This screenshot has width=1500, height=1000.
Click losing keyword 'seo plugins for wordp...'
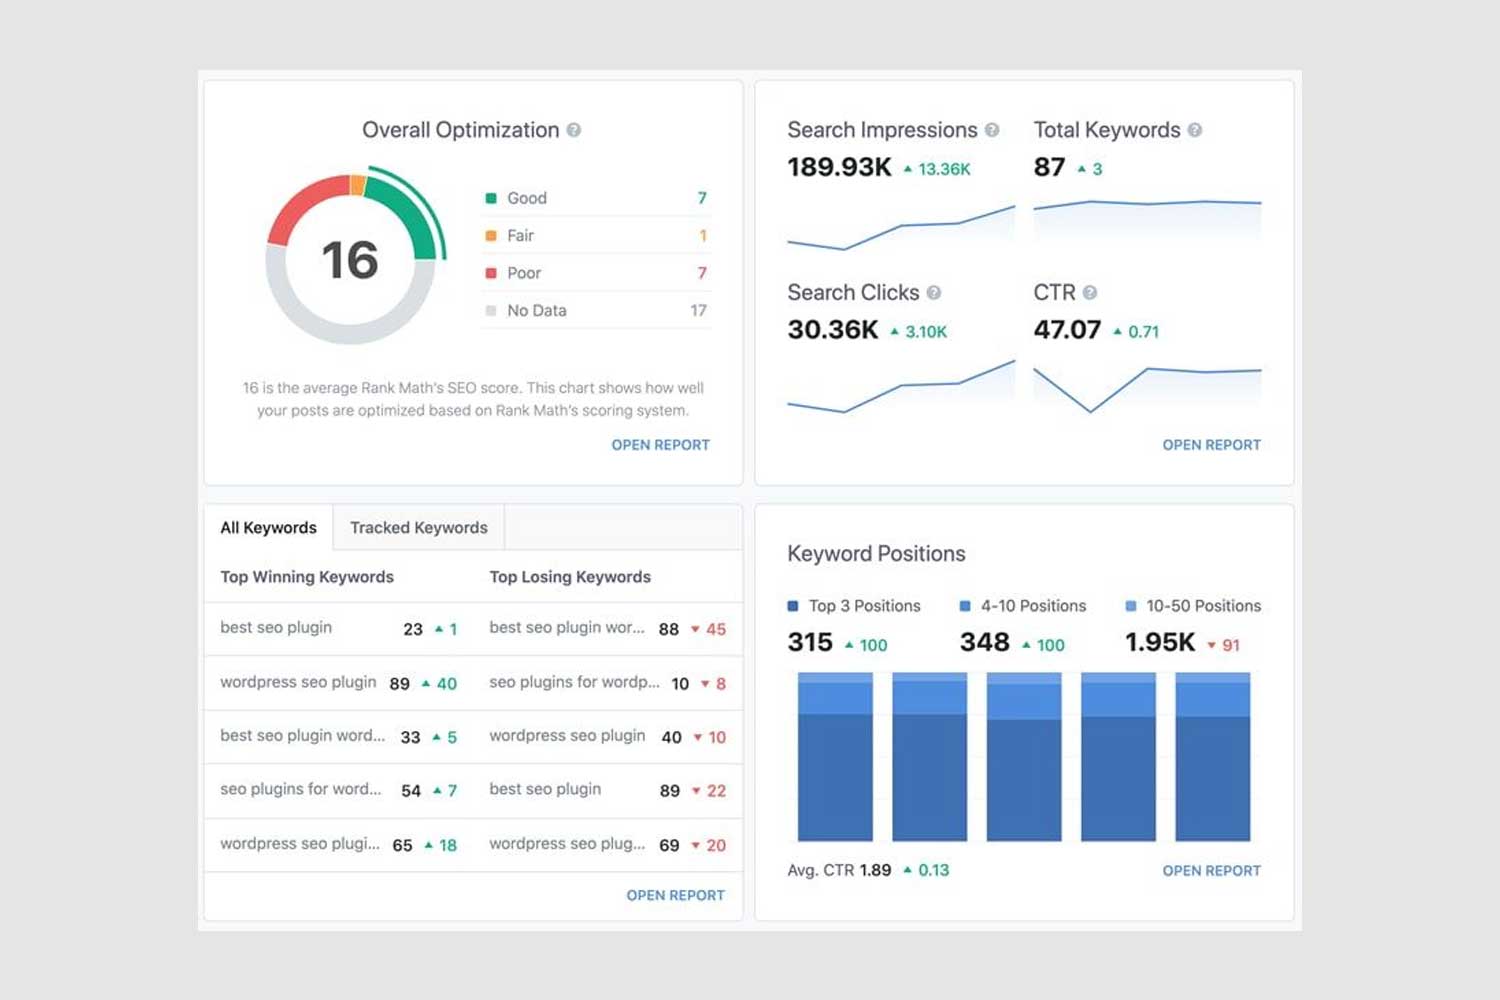pos(574,682)
